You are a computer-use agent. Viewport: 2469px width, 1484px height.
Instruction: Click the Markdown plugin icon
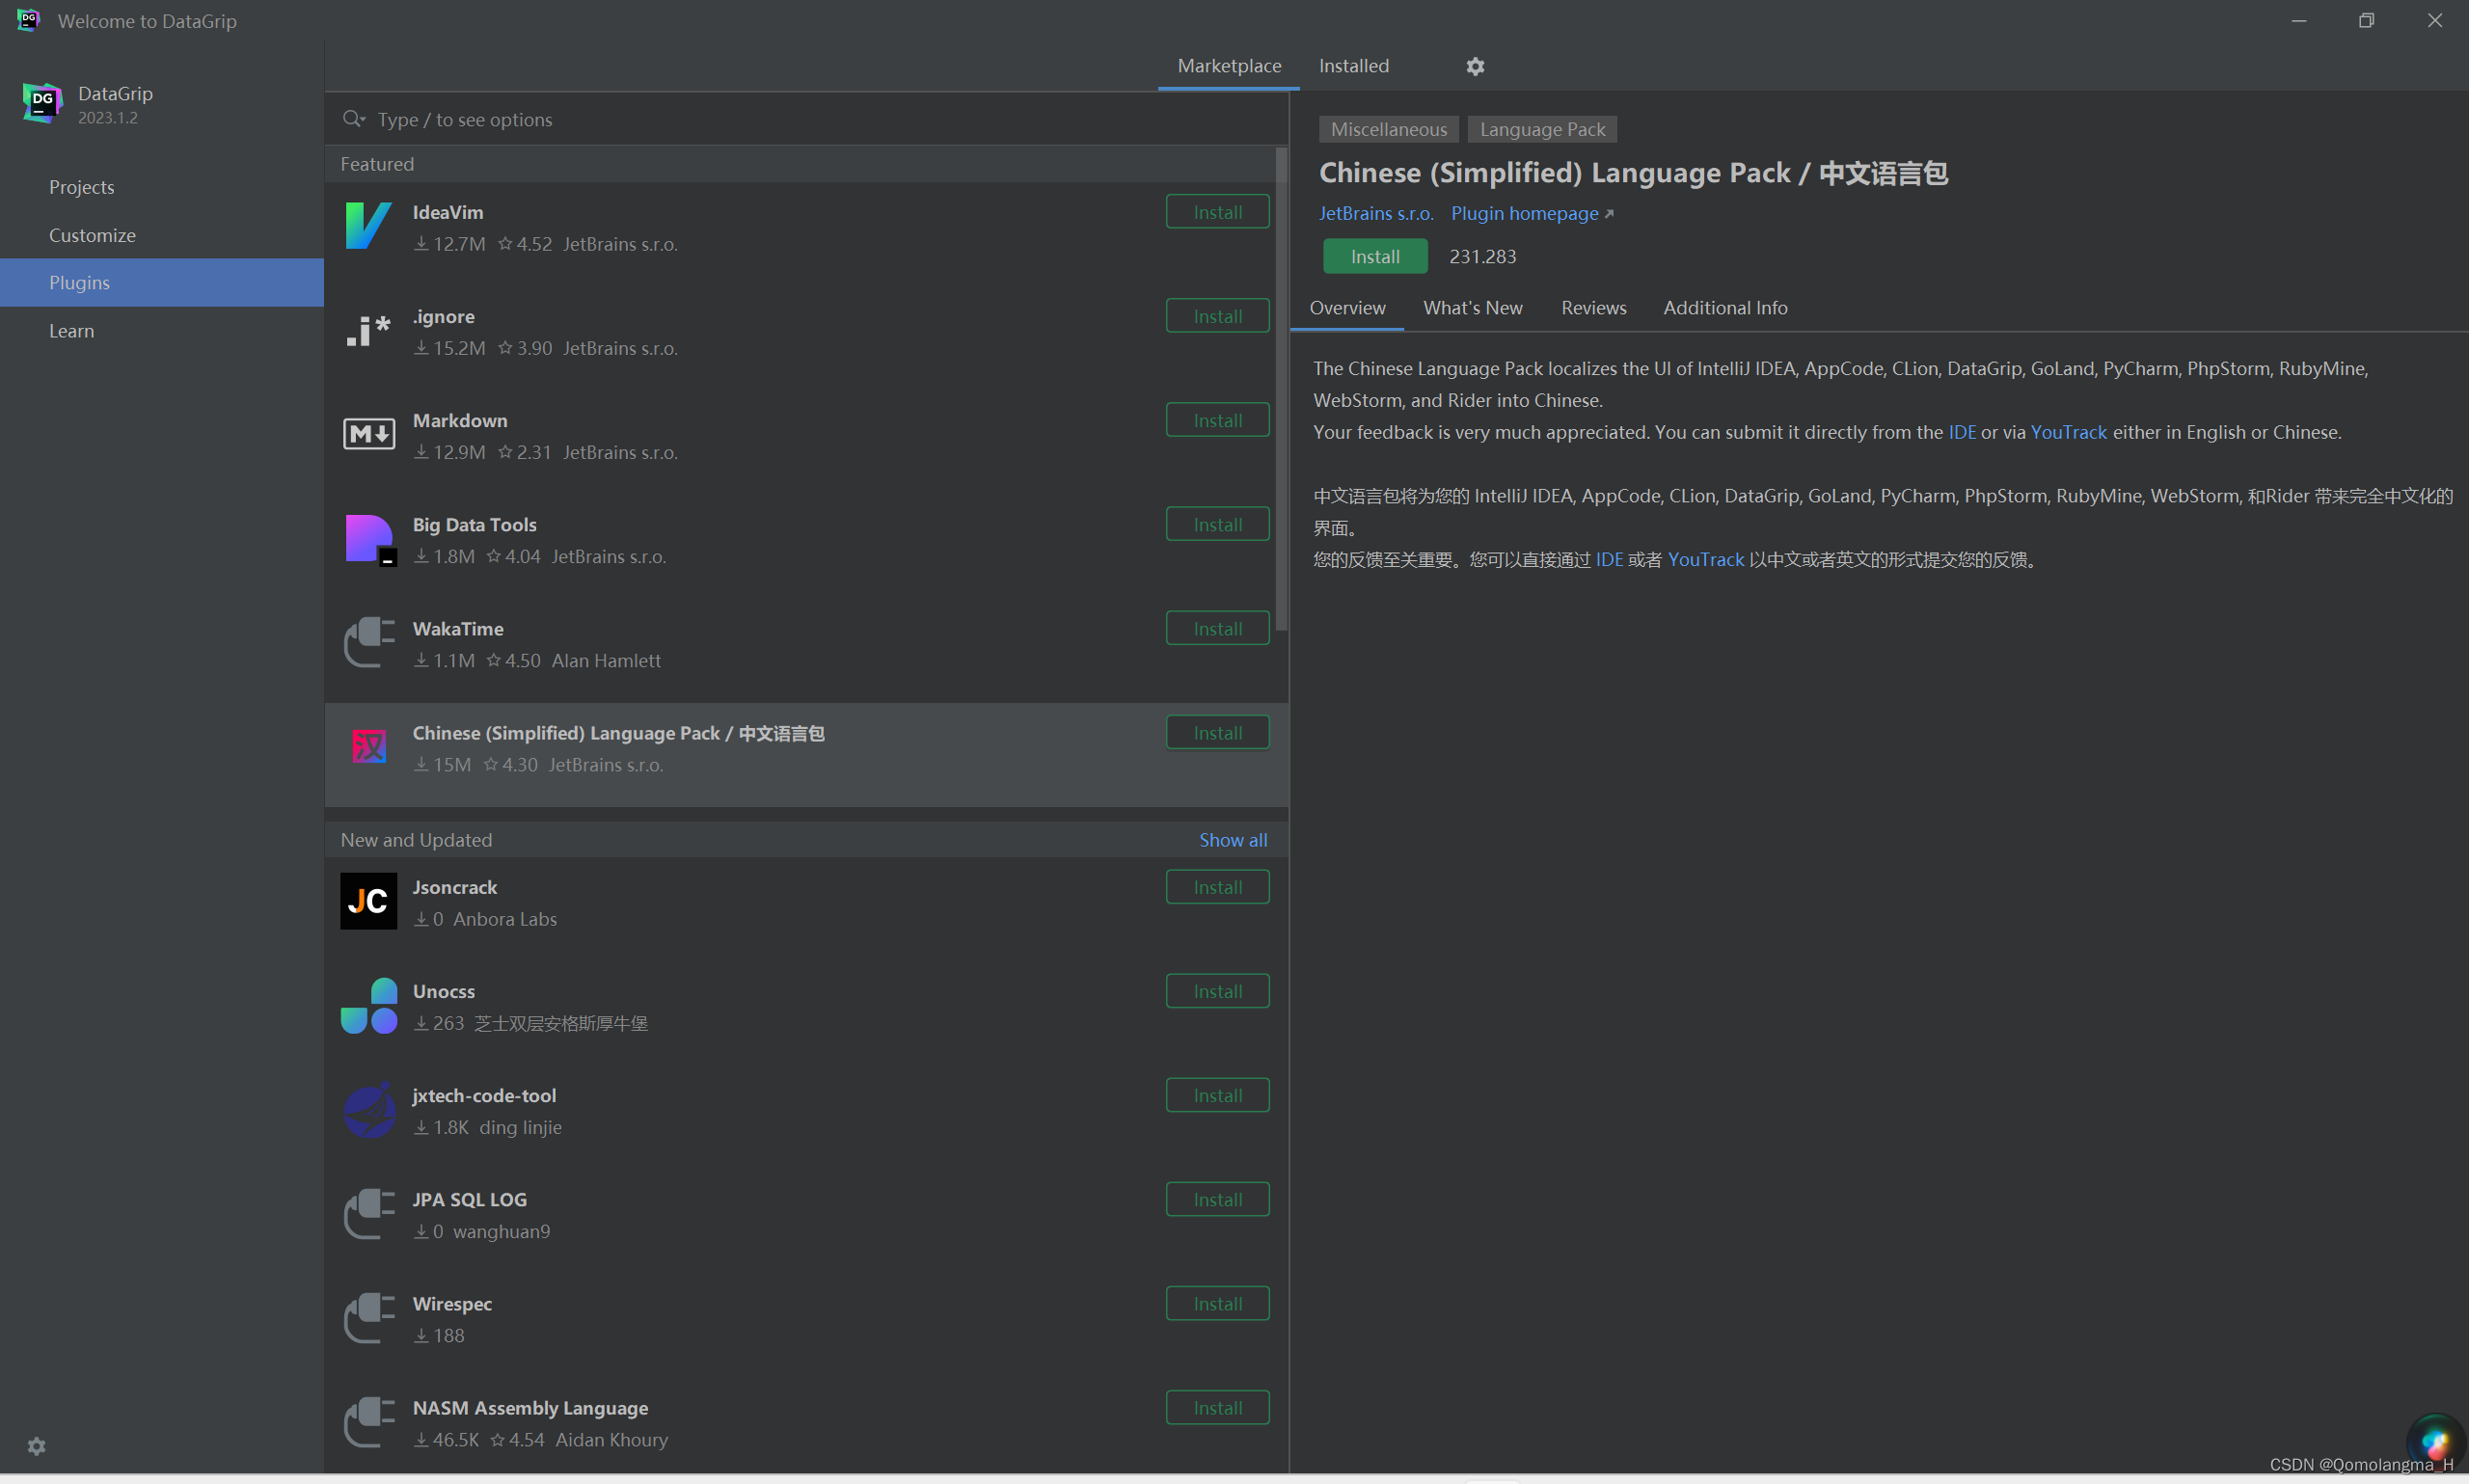pyautogui.click(x=368, y=434)
